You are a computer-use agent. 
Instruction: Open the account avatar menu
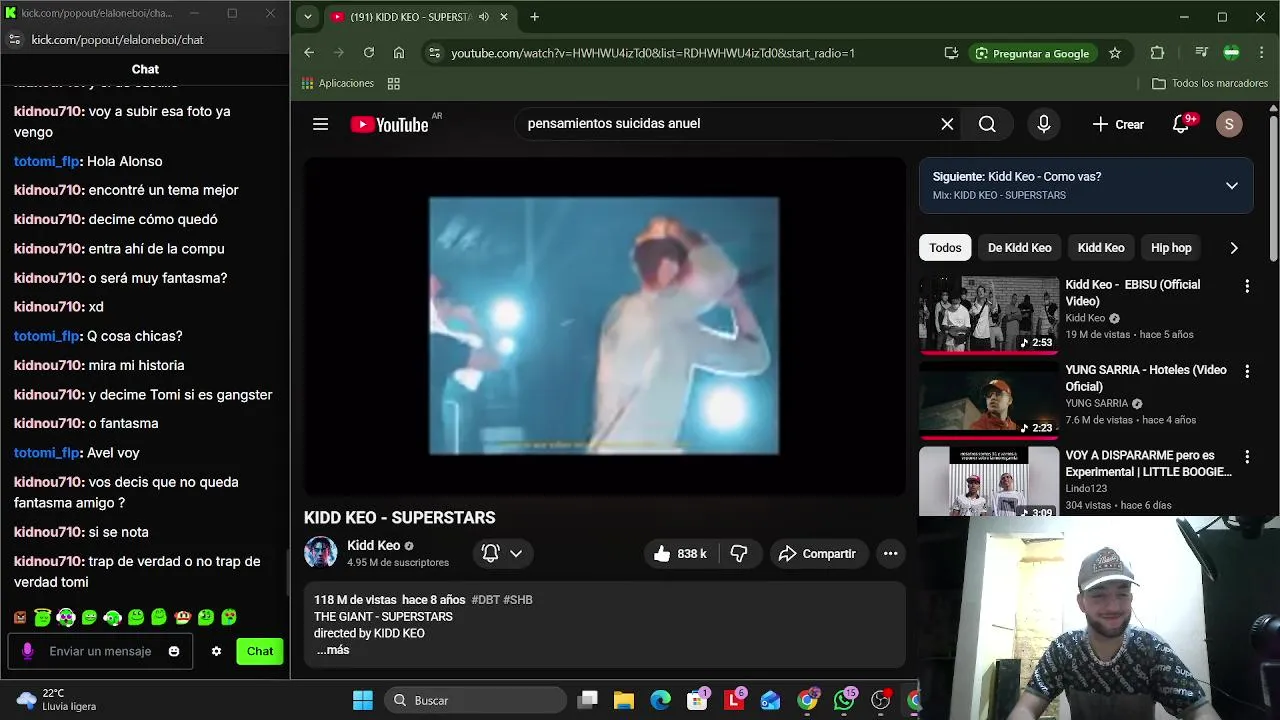click(x=1229, y=124)
